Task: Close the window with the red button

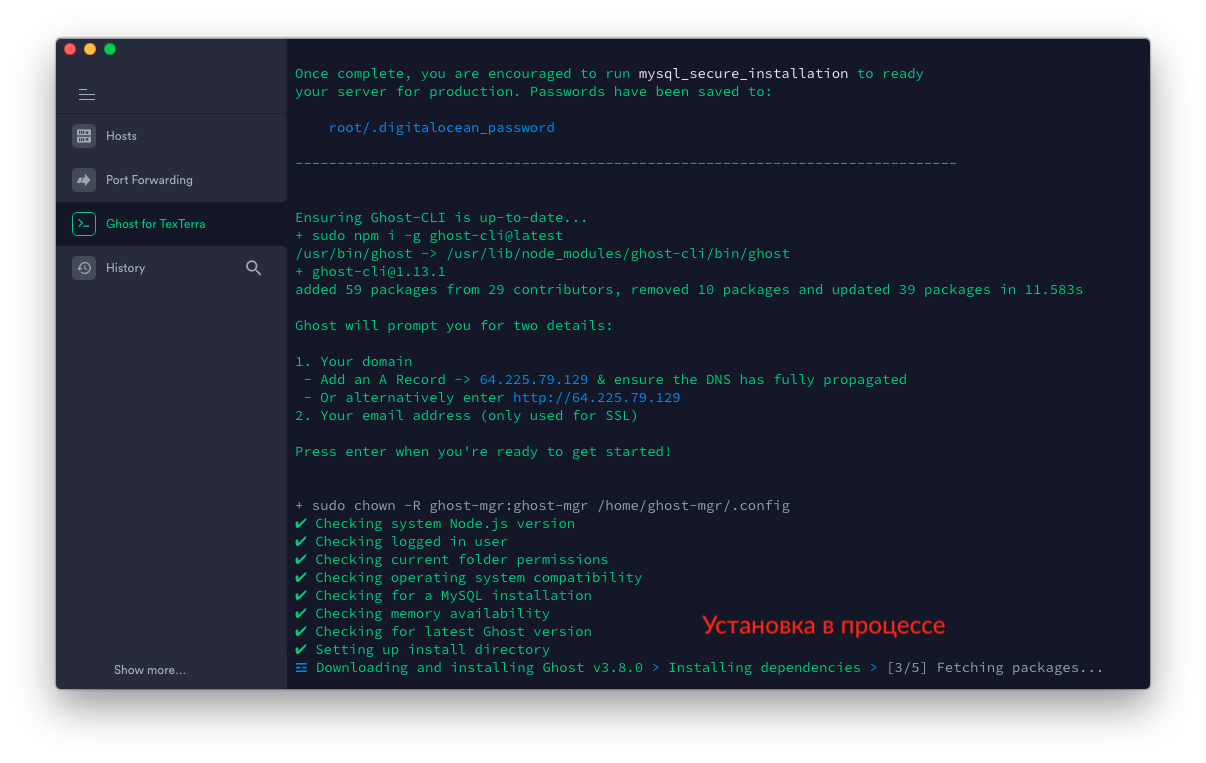Action: pos(70,49)
